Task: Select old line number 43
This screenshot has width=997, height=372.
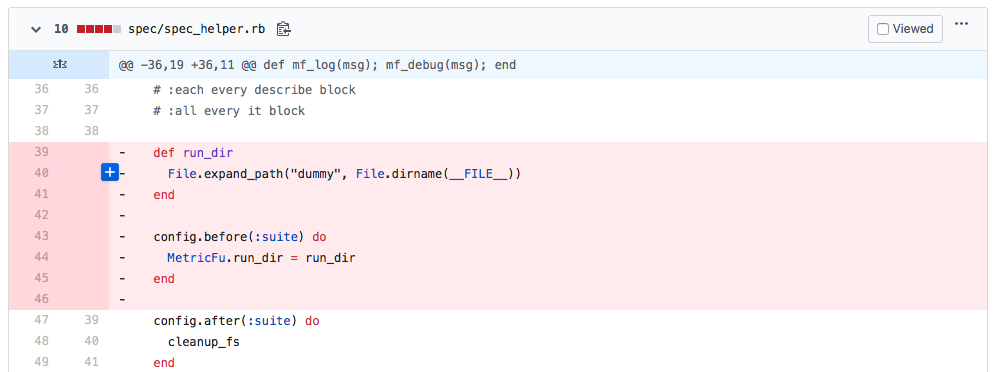Action: (x=41, y=236)
